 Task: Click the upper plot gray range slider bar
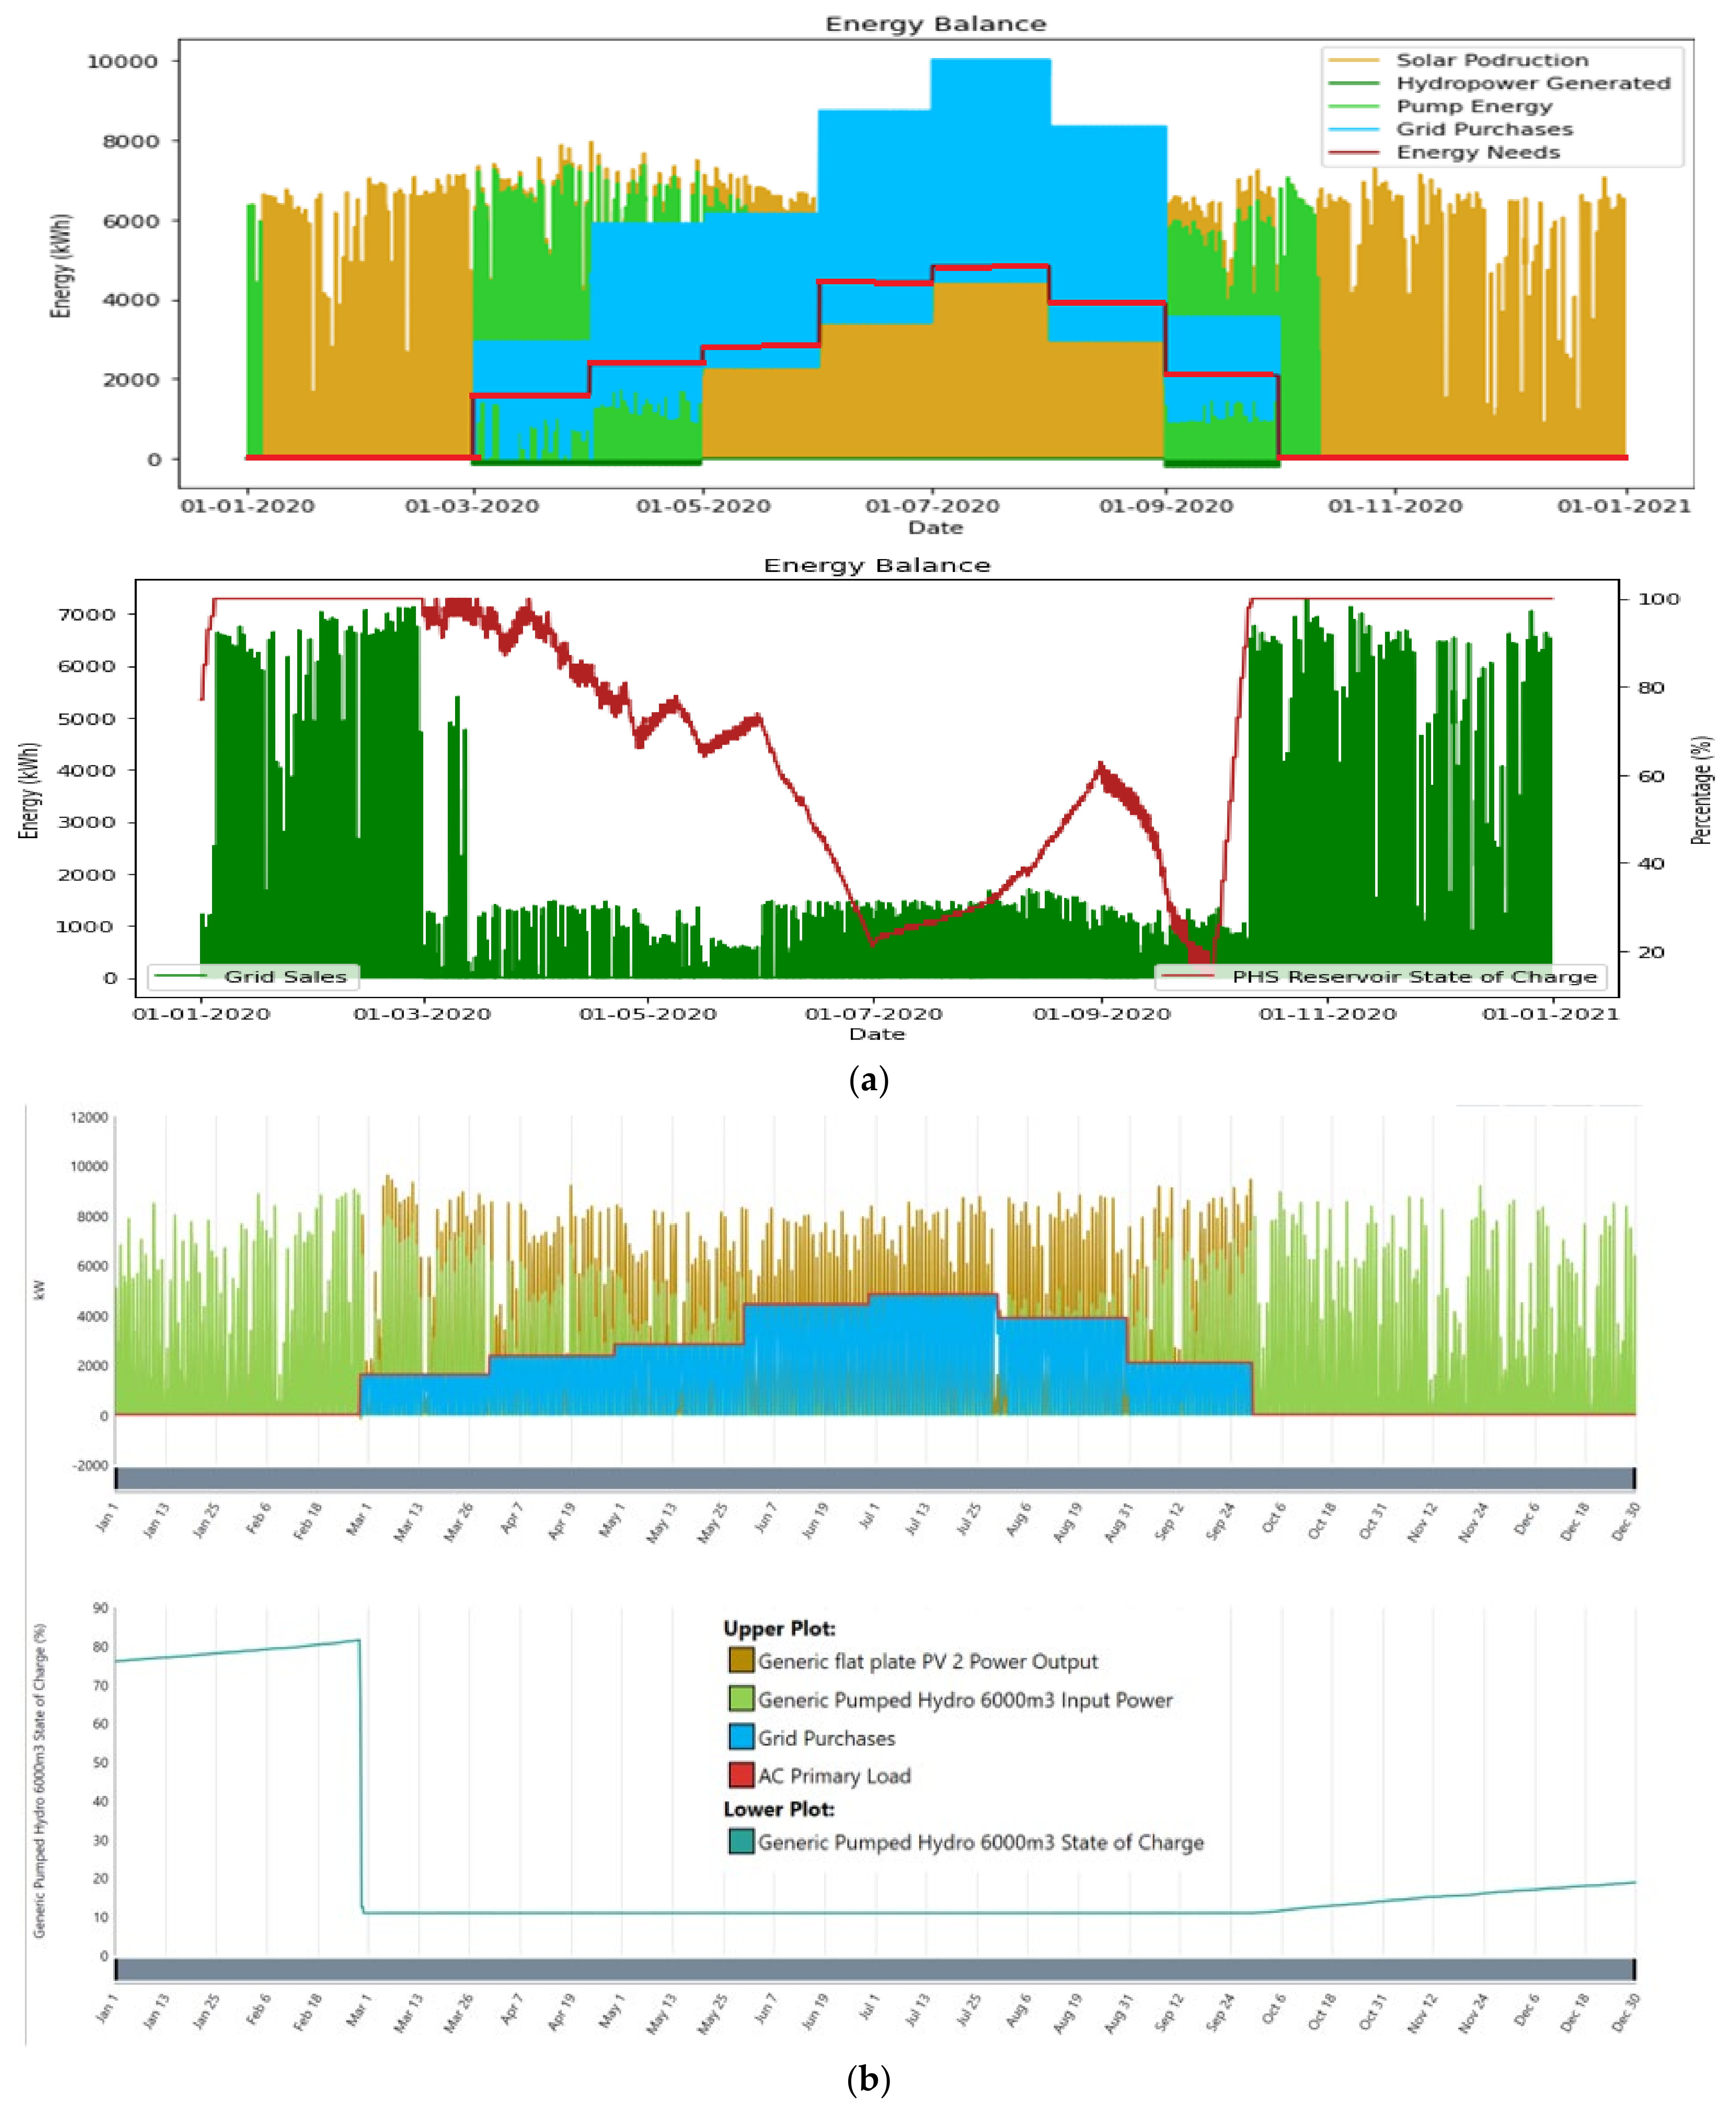click(x=875, y=1478)
